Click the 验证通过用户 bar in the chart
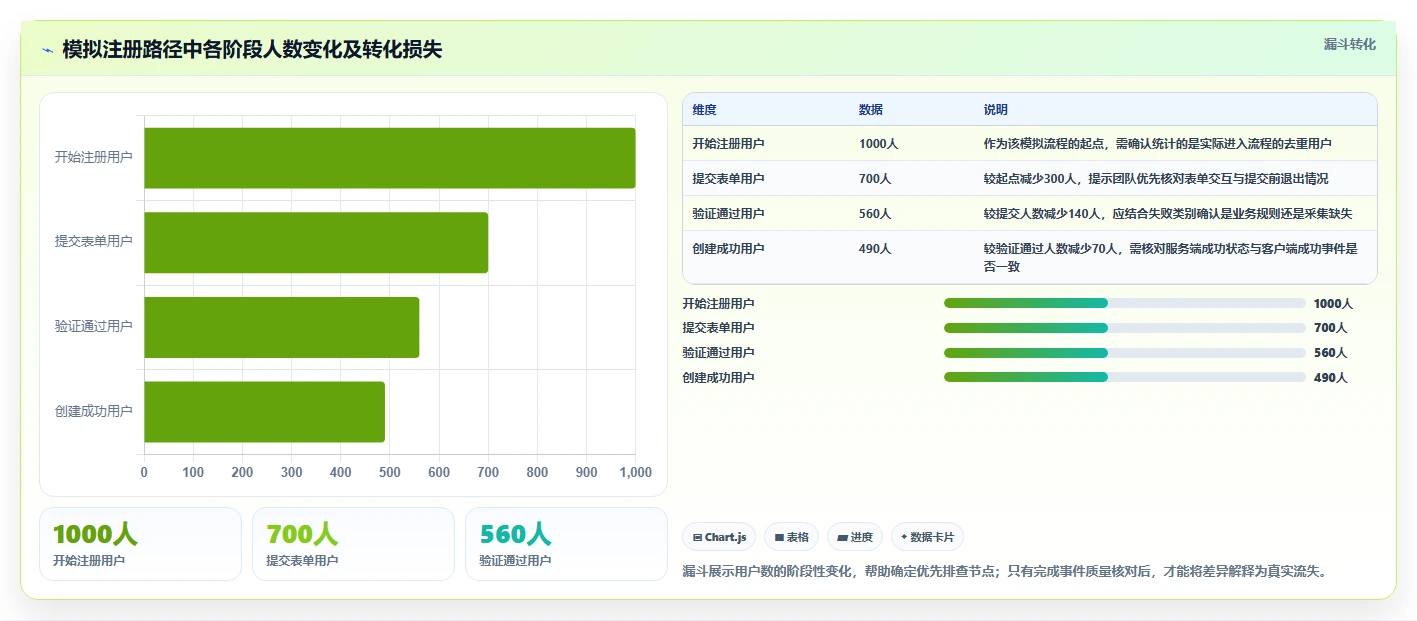 282,327
